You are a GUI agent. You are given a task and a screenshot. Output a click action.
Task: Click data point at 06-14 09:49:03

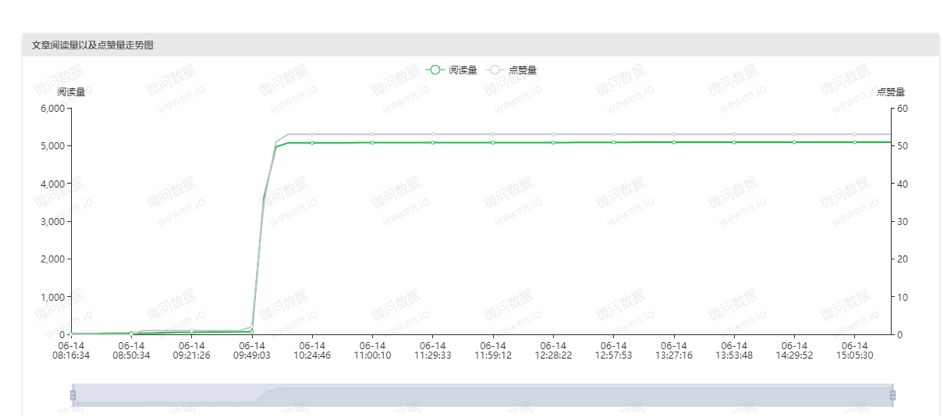click(252, 331)
